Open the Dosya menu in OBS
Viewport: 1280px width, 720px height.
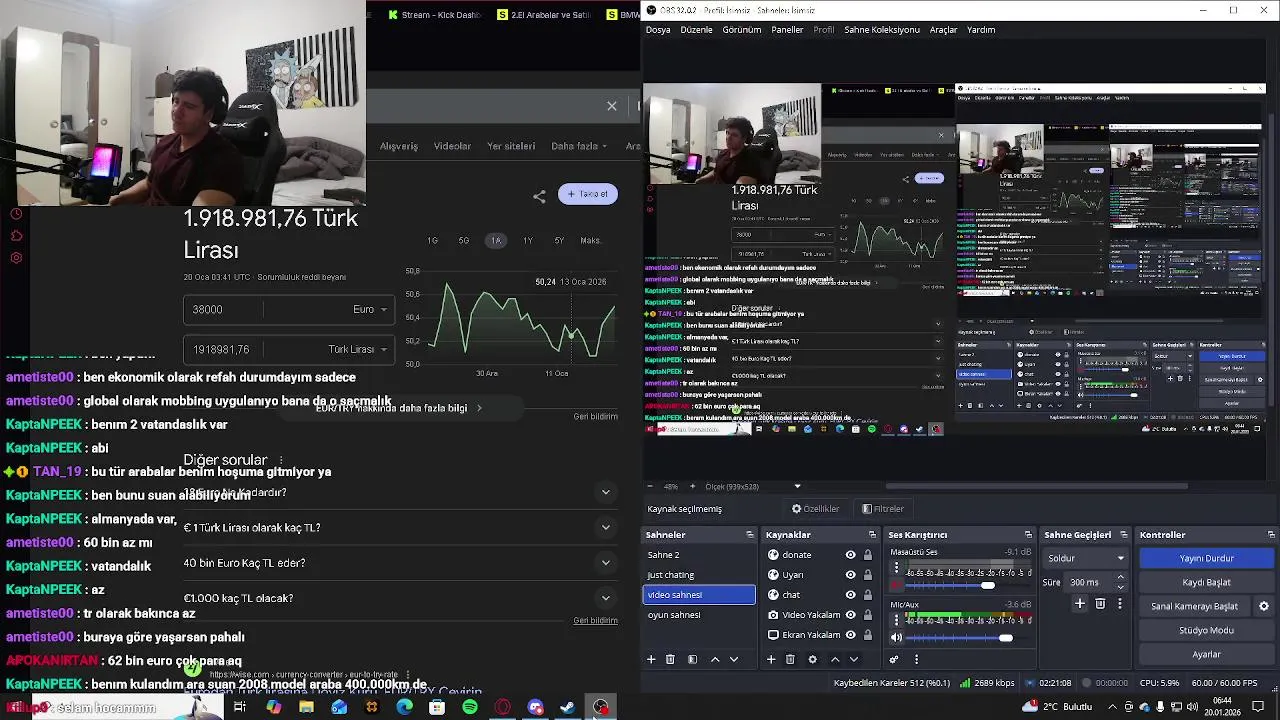coord(658,30)
